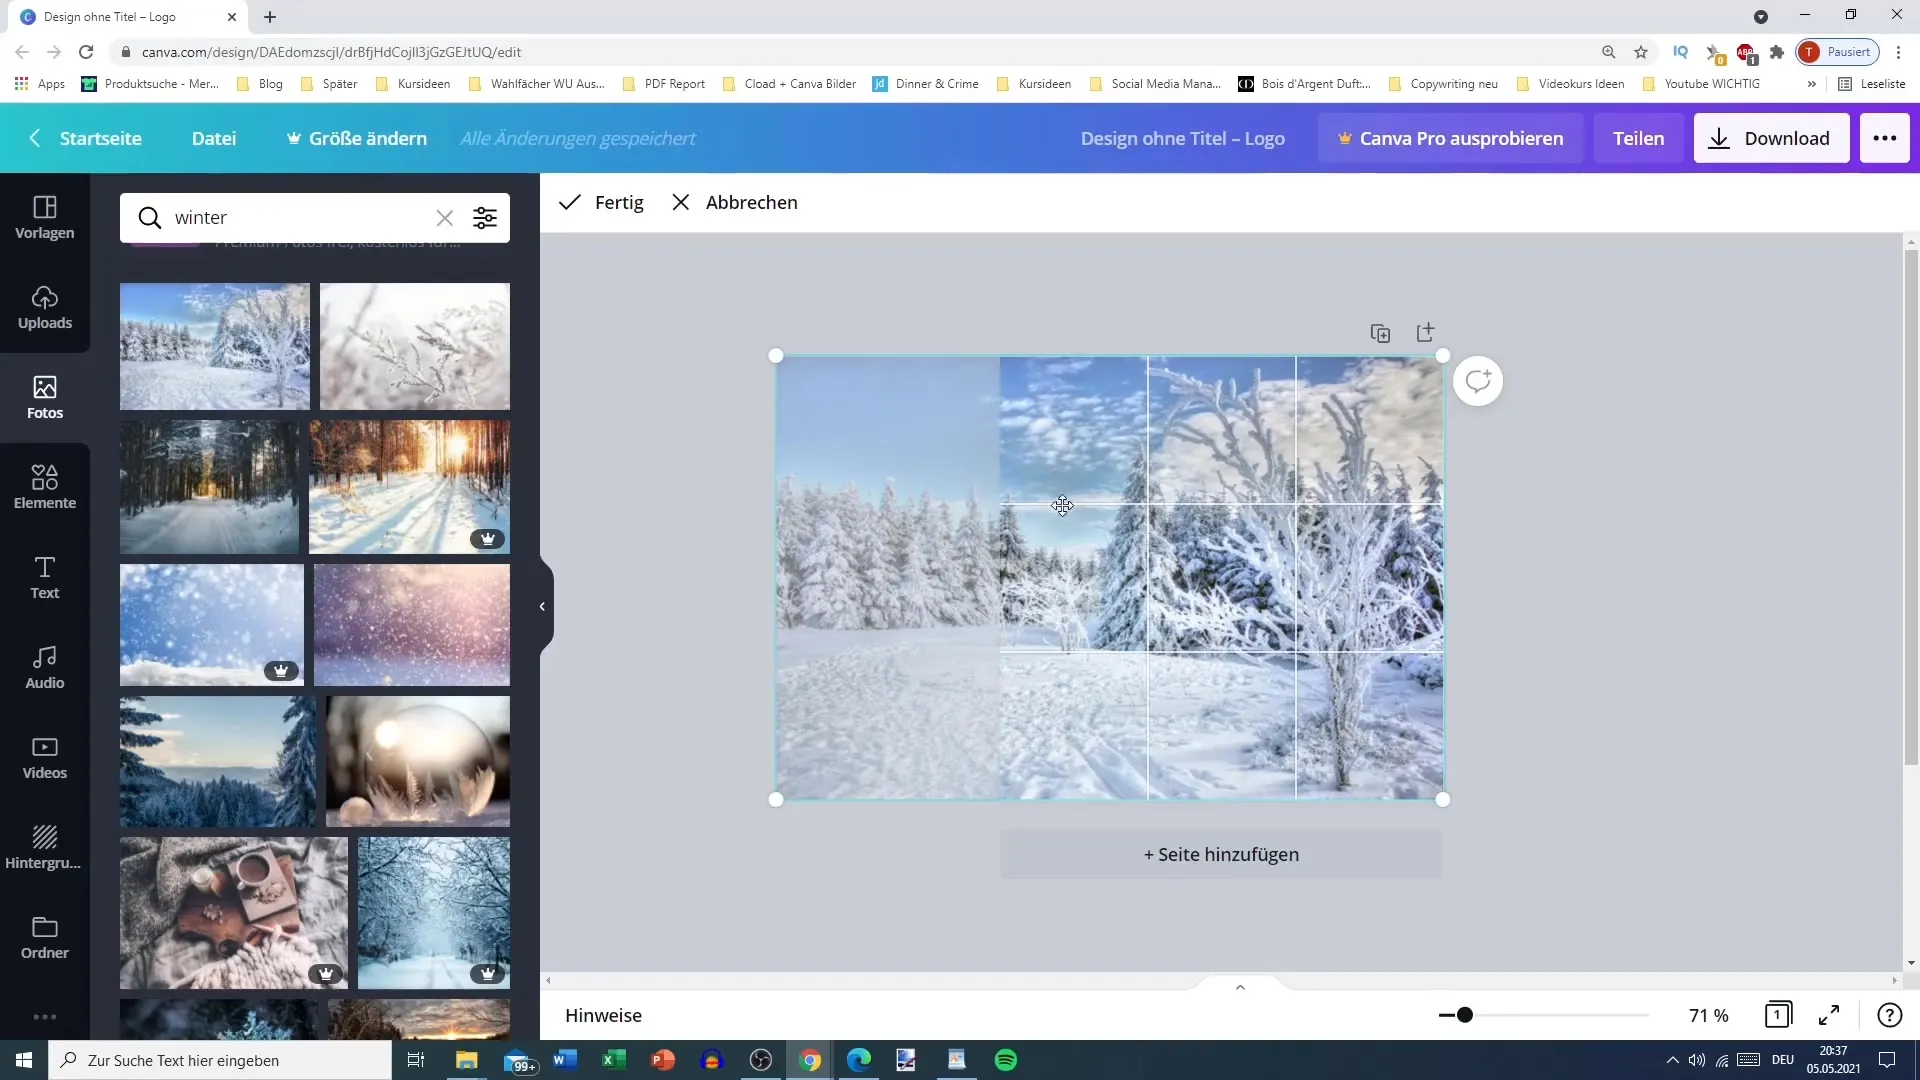Click the search magnifier icon
The width and height of the screenshot is (1920, 1080).
click(150, 218)
